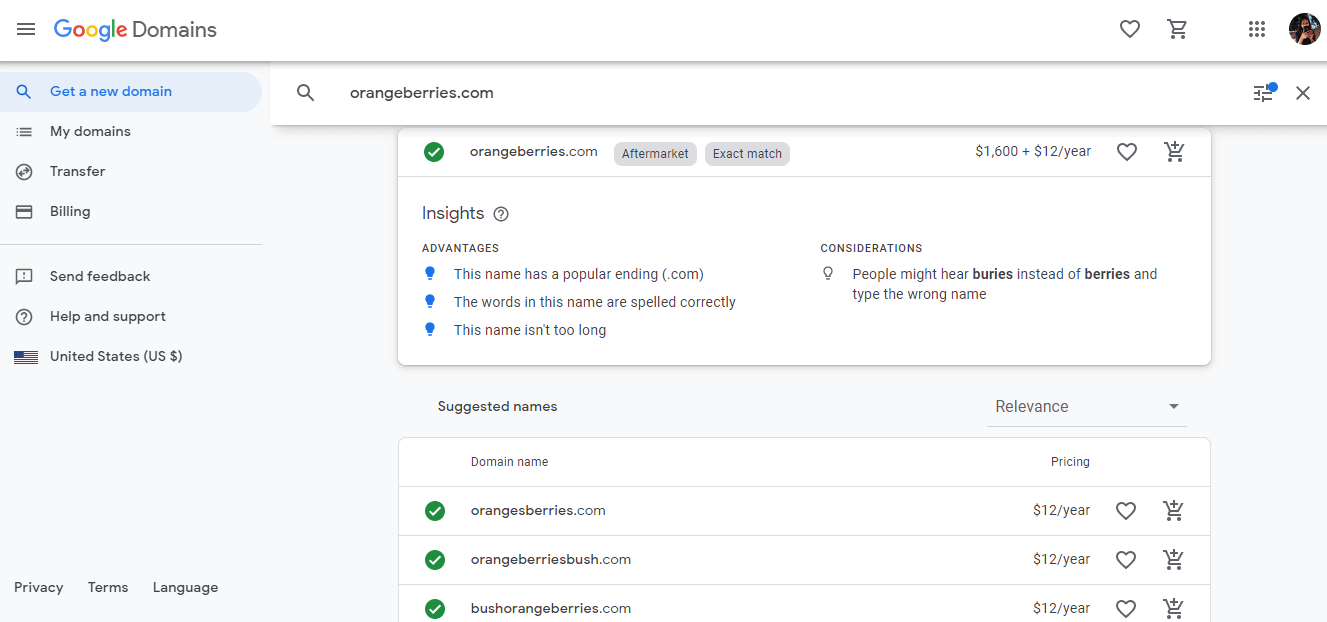Favorite orangeberries.com with heart toggle
1327x622 pixels.
pyautogui.click(x=1127, y=152)
